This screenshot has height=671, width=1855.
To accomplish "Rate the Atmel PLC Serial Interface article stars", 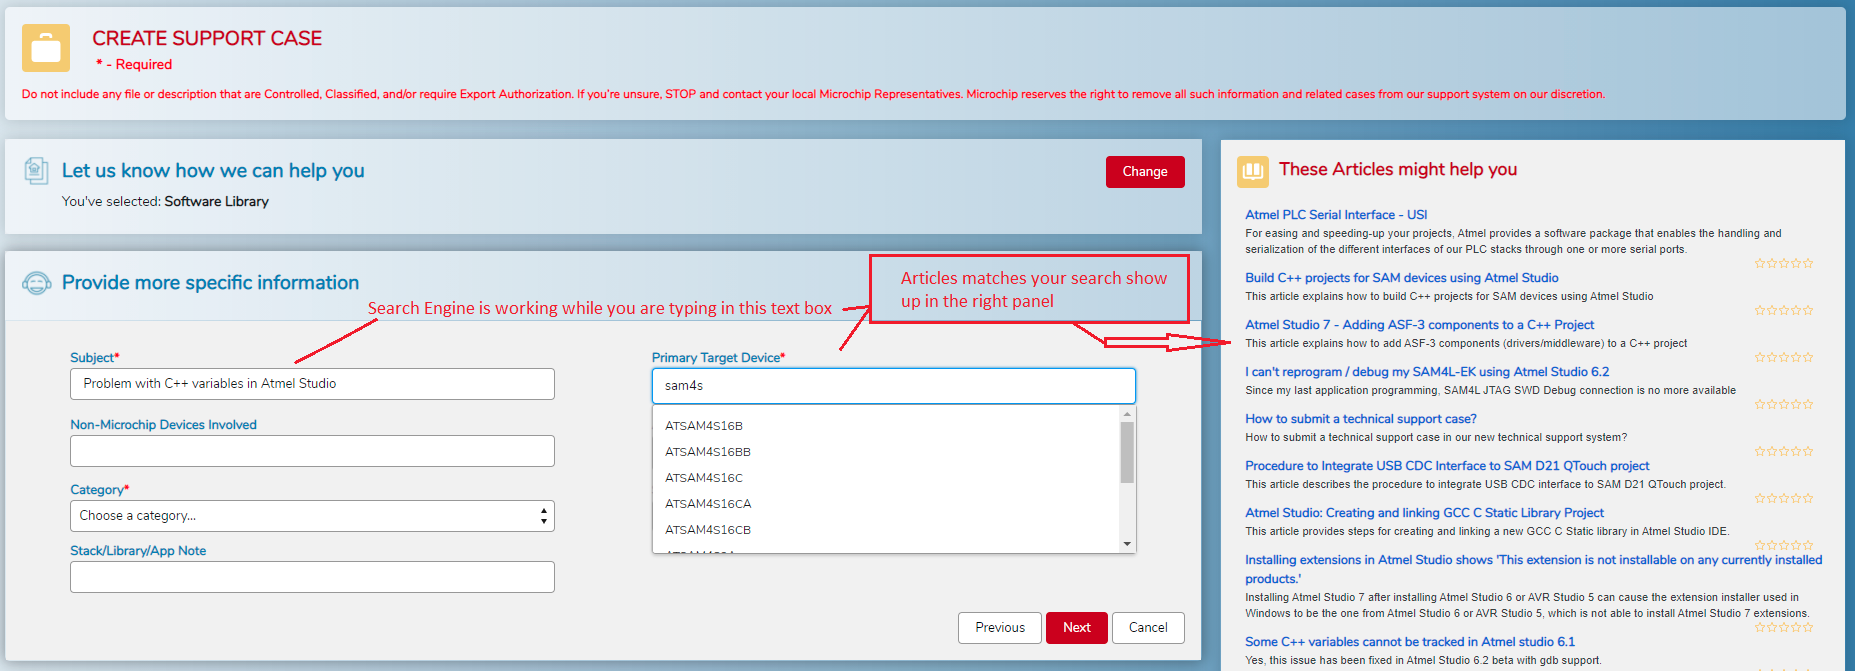I will [1783, 264].
